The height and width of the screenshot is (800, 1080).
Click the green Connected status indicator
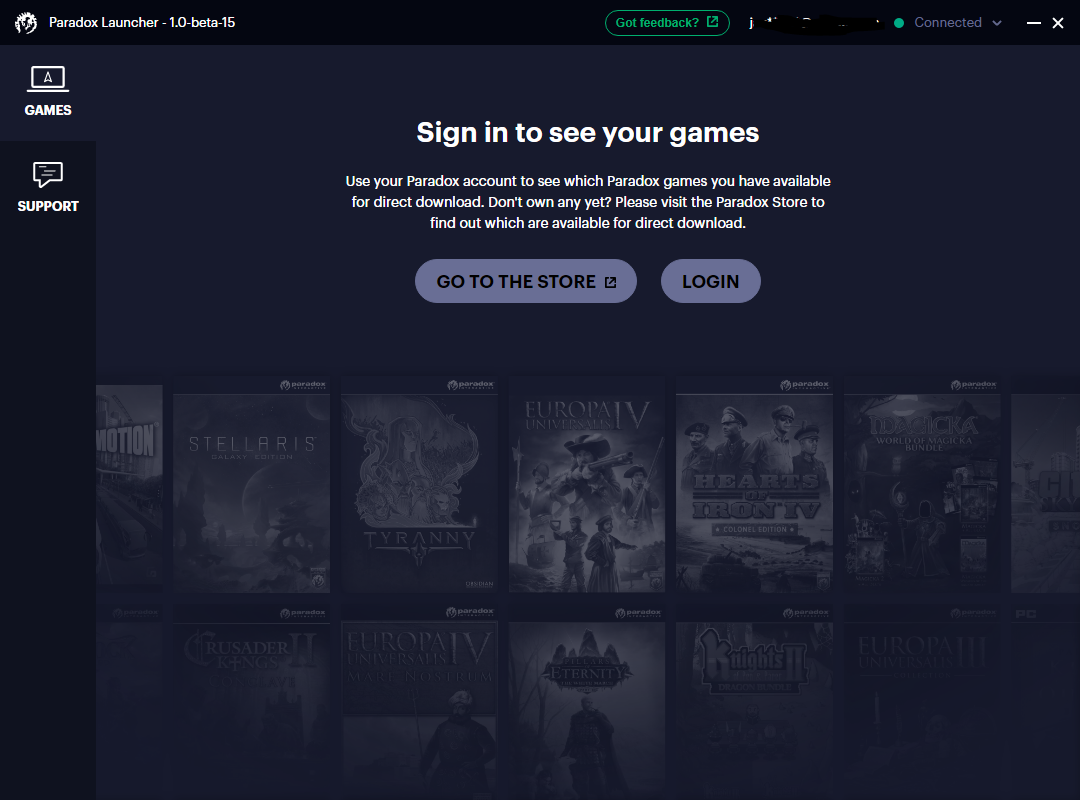tap(899, 23)
